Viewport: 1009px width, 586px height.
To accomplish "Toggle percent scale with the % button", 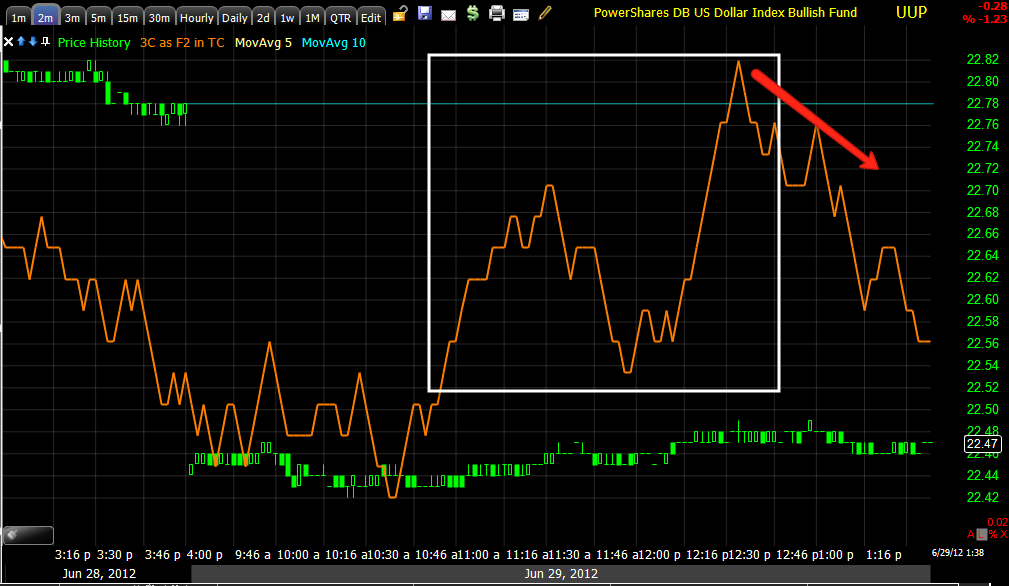I will (x=993, y=534).
